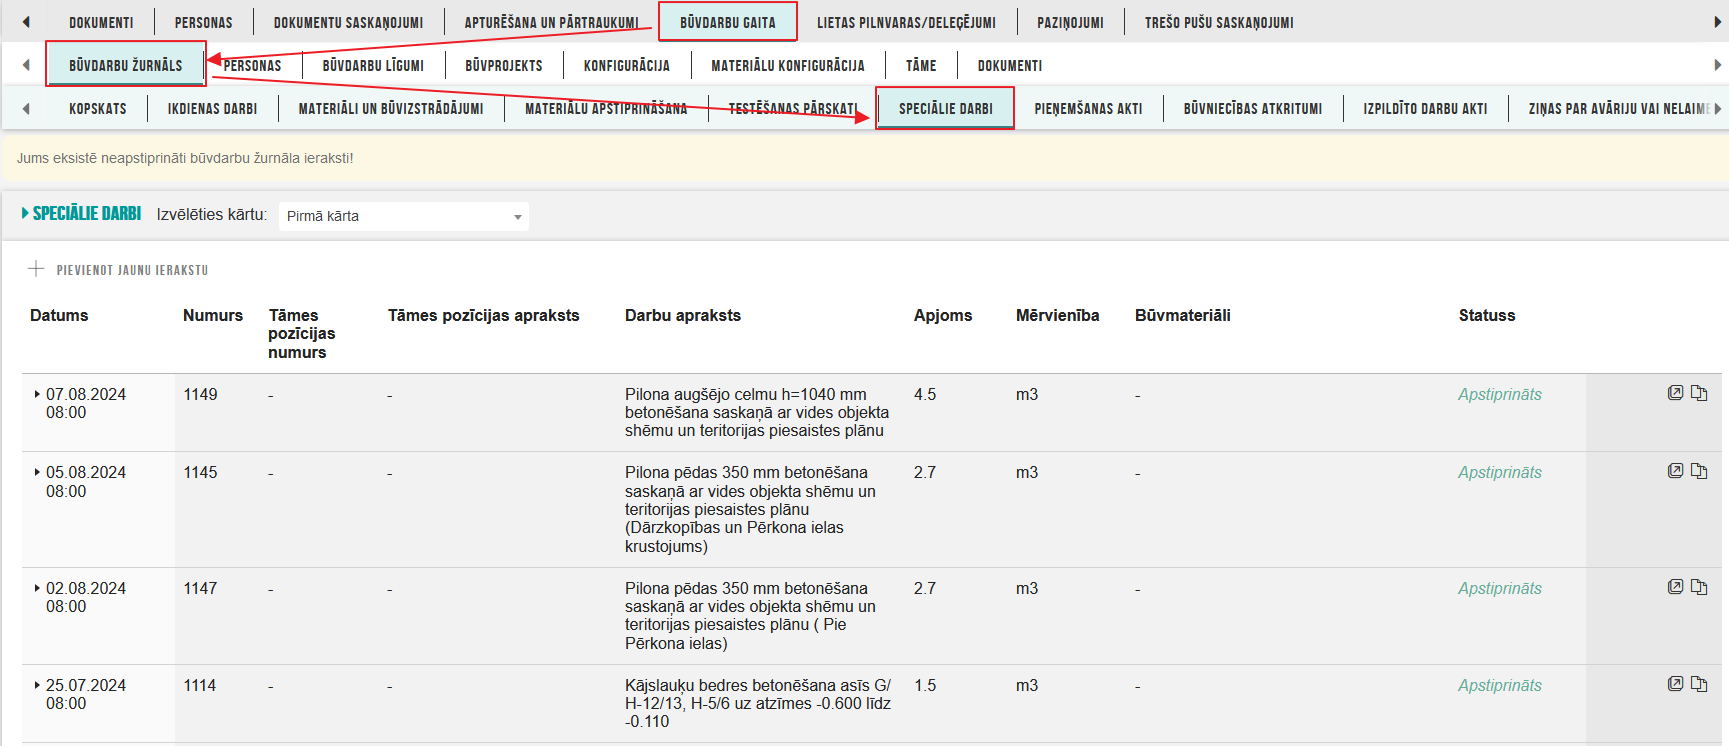Open the Personas top tab
The width and height of the screenshot is (1729, 746).
point(204,22)
